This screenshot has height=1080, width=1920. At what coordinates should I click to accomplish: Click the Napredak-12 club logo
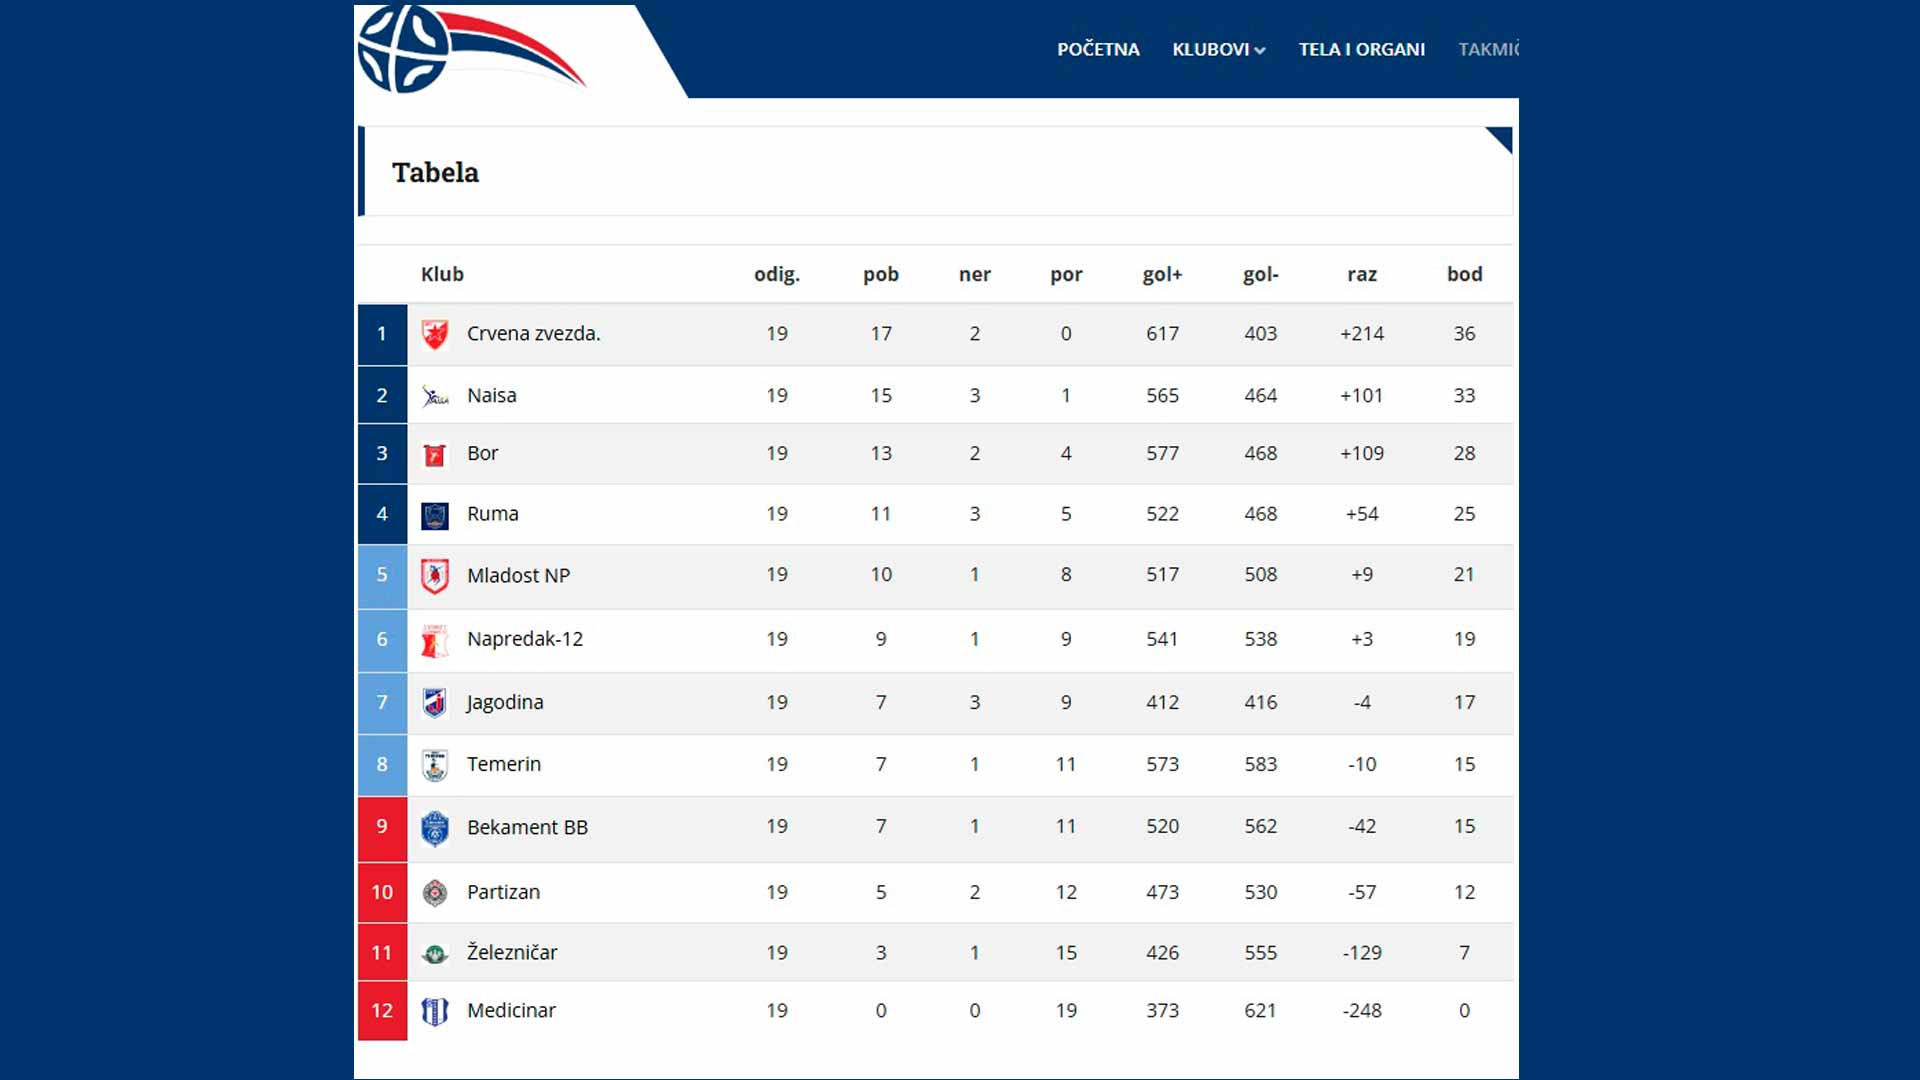(x=434, y=640)
